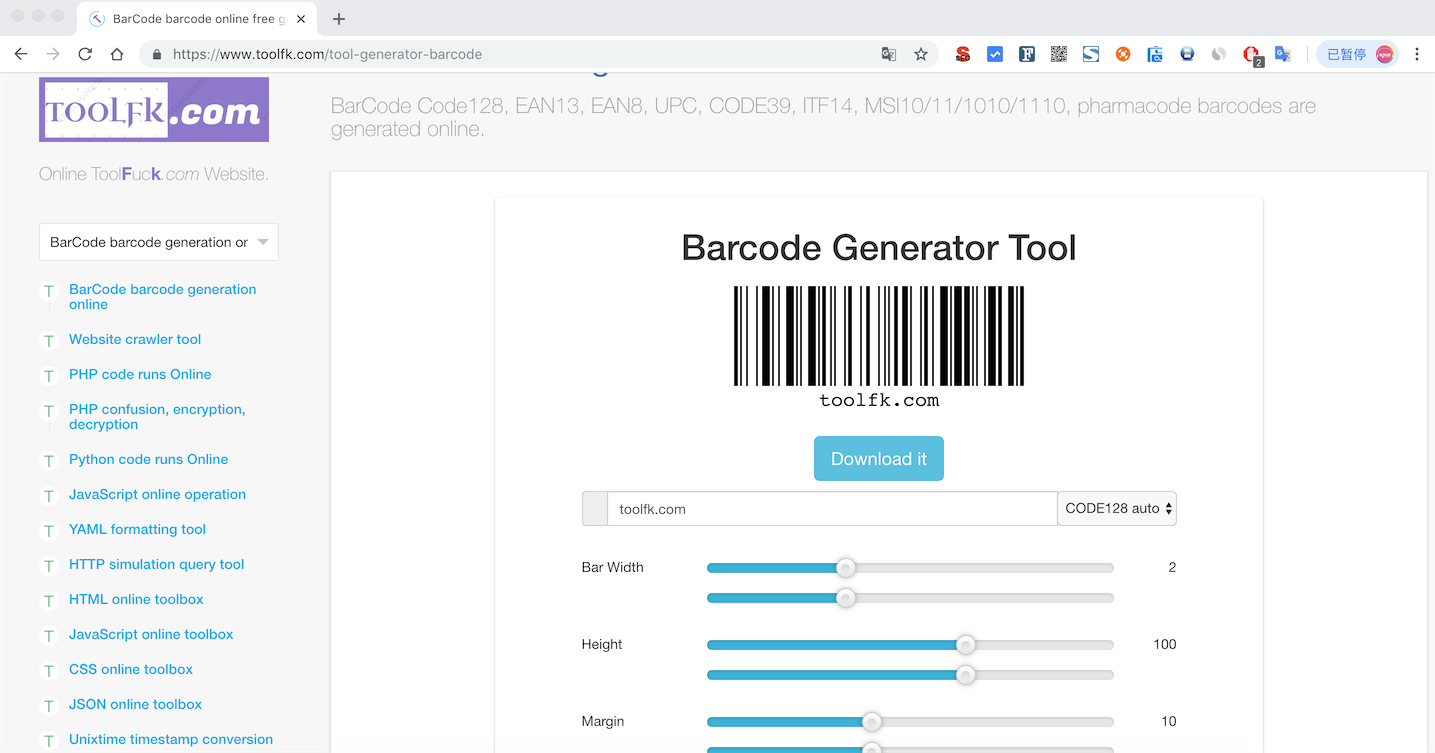Viewport: 1435px width, 753px height.
Task: Open the blue printer extension icon
Action: [1187, 54]
